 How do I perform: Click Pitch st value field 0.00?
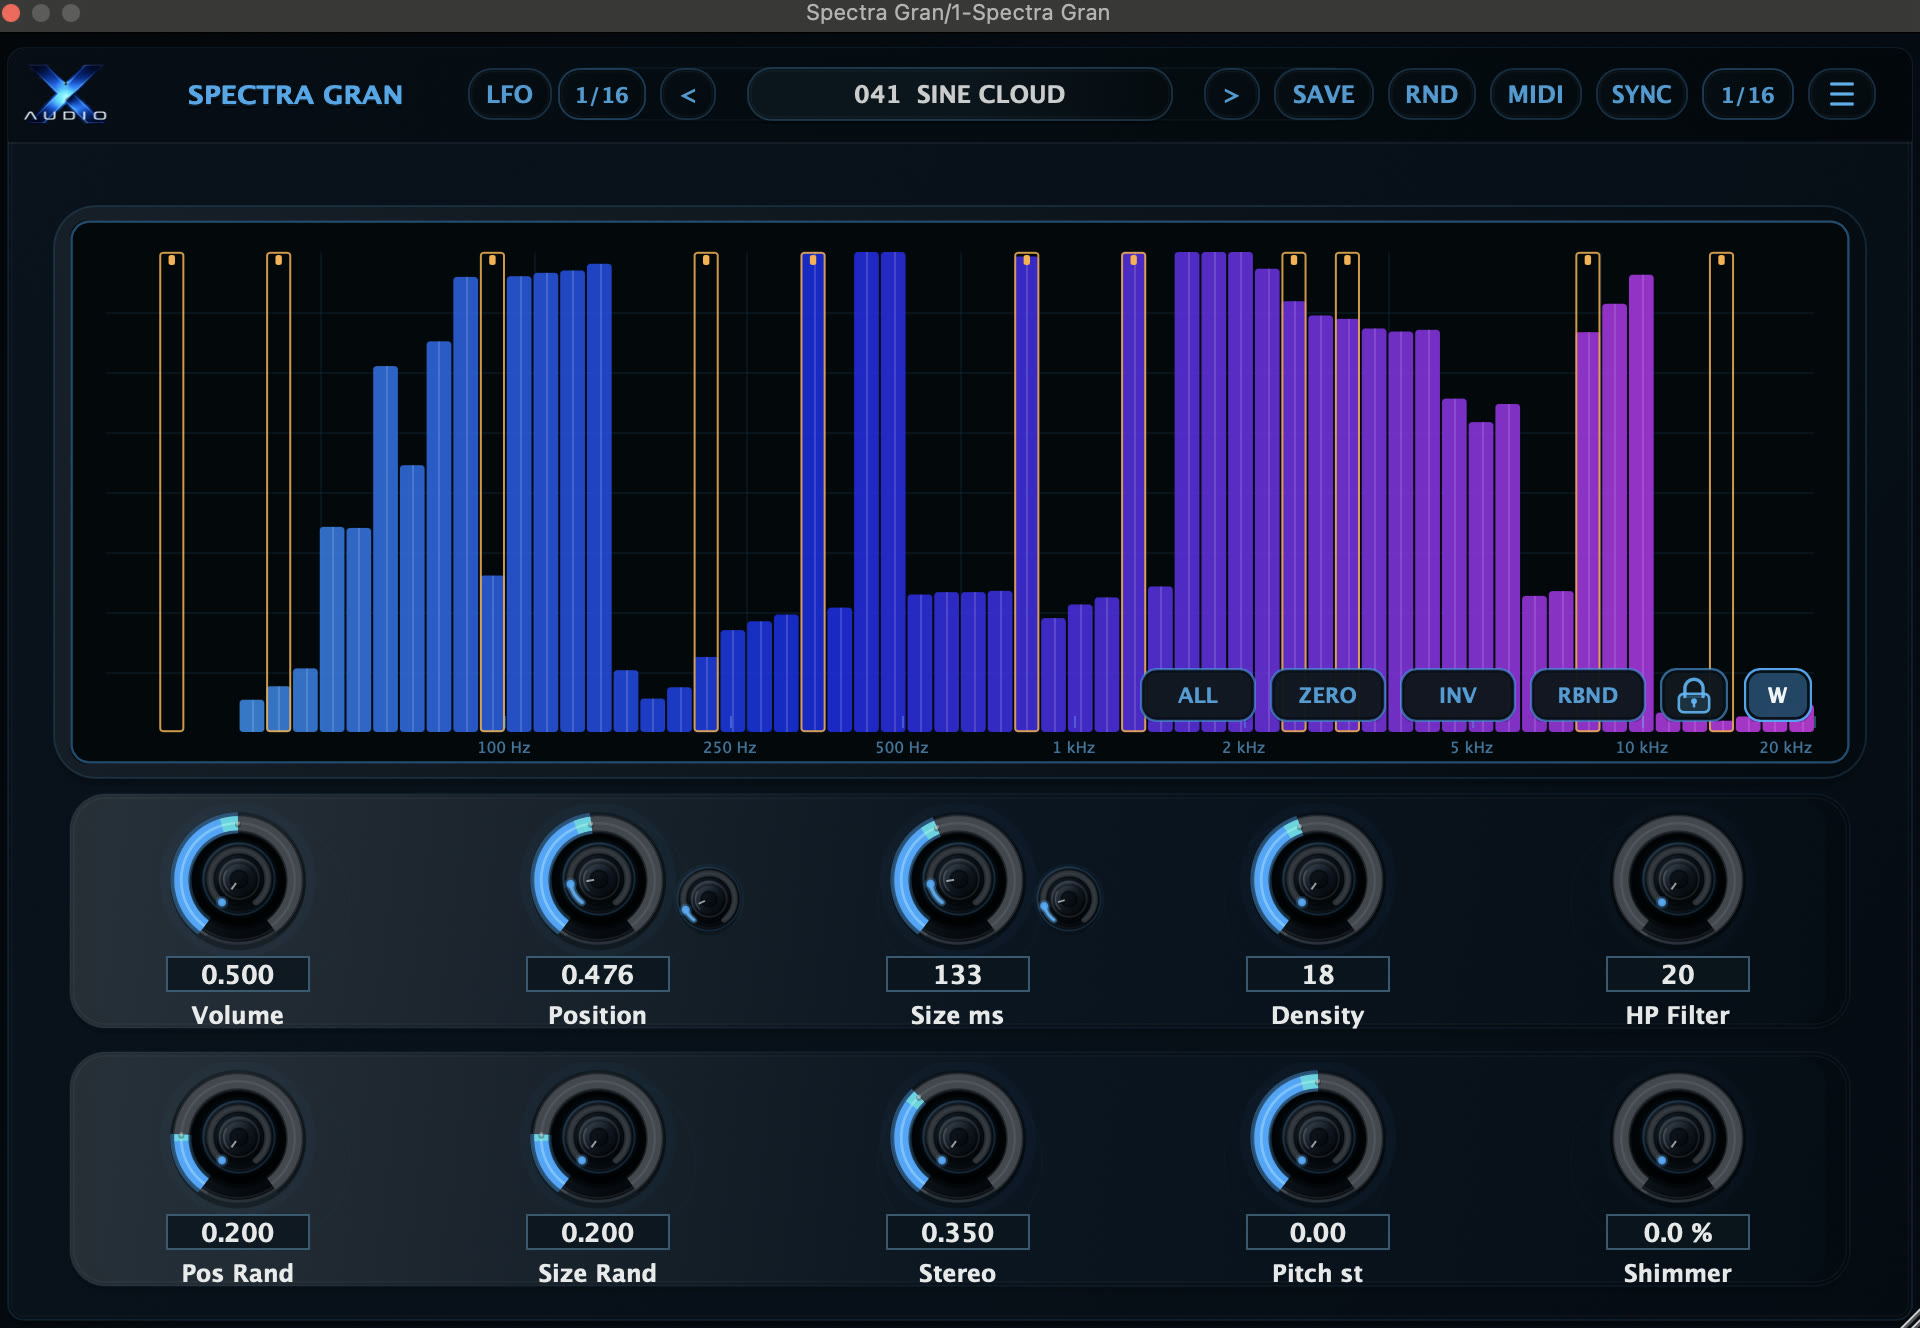point(1318,1232)
